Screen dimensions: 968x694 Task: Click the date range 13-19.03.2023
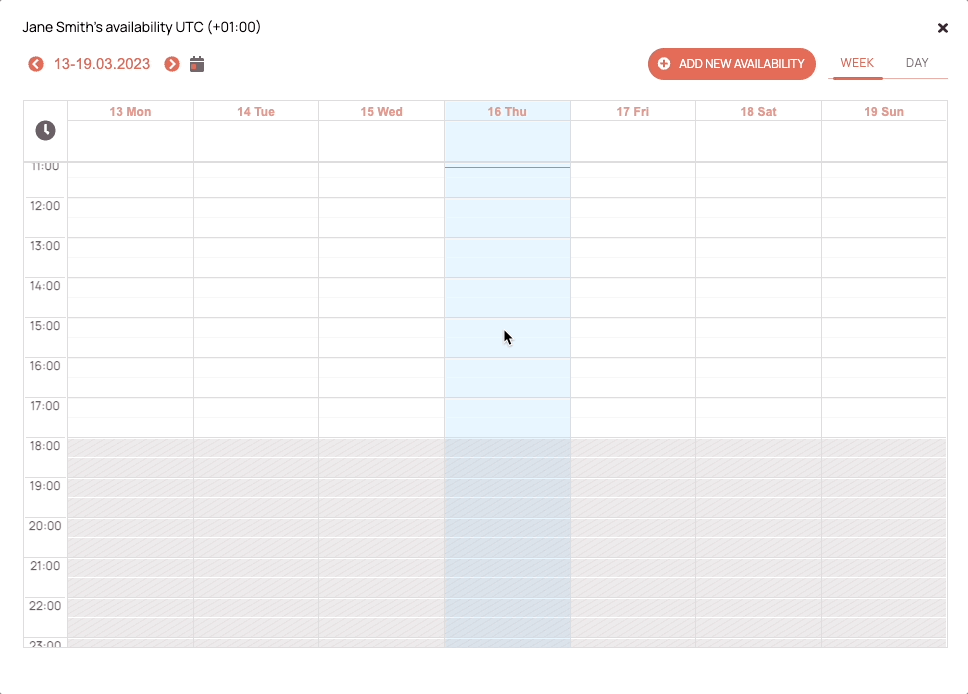(x=102, y=64)
